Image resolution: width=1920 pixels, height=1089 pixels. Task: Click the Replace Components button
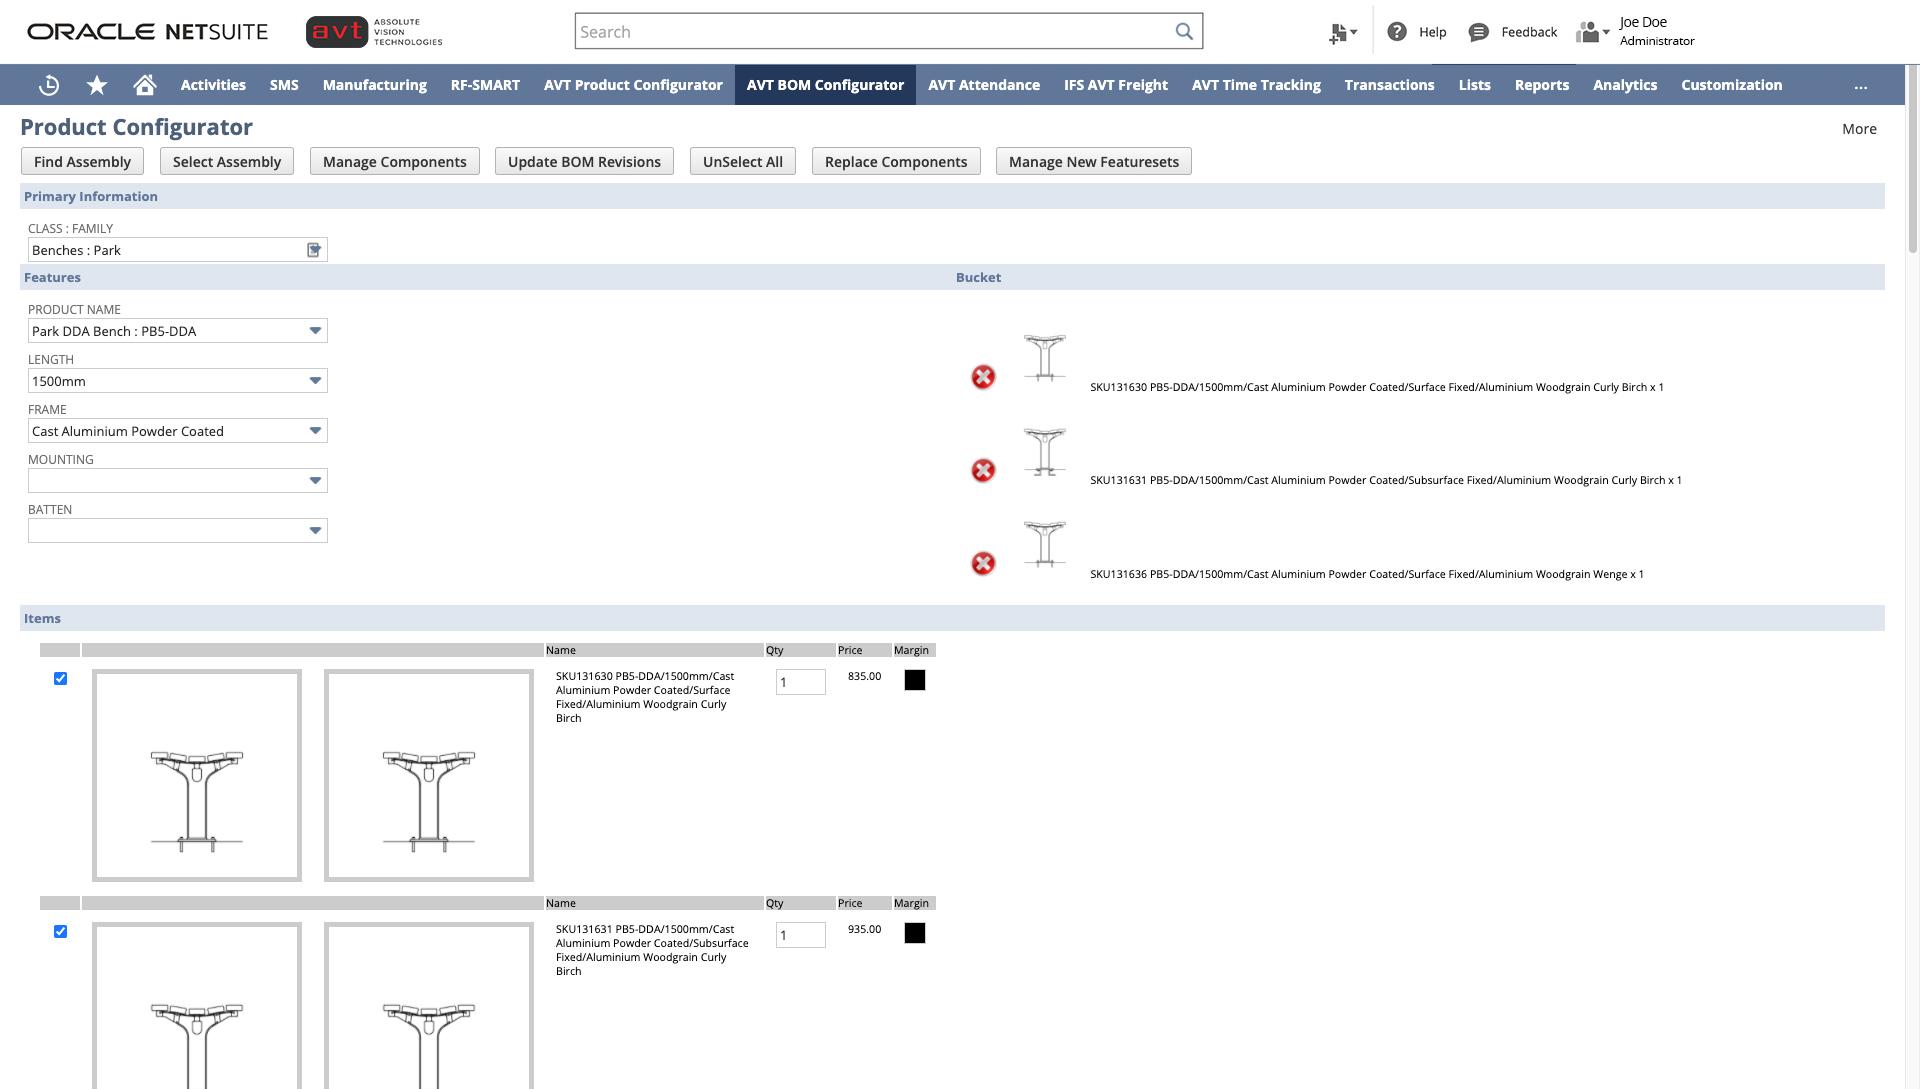[x=895, y=162]
